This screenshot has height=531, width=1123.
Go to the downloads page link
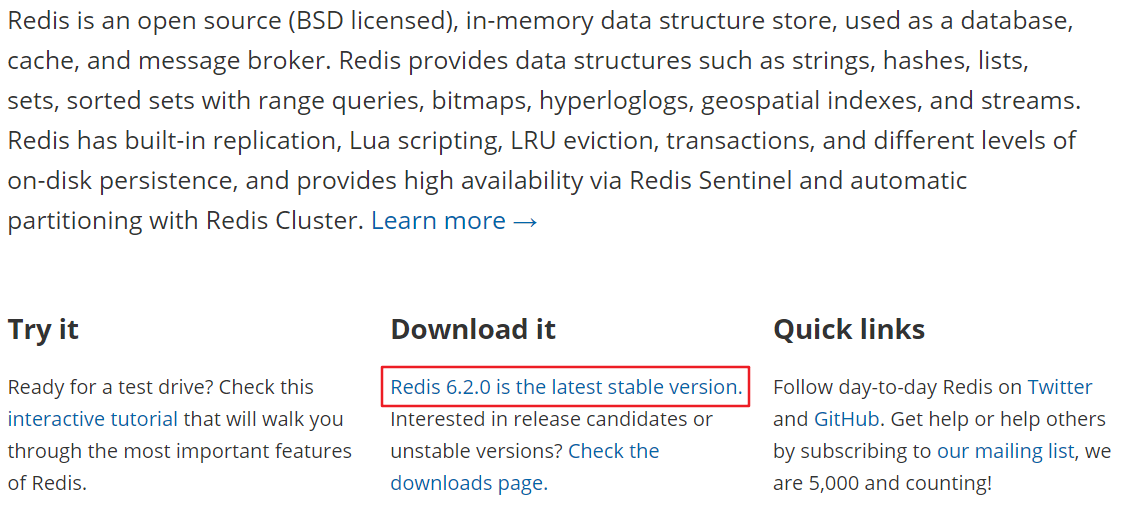[x=468, y=483]
